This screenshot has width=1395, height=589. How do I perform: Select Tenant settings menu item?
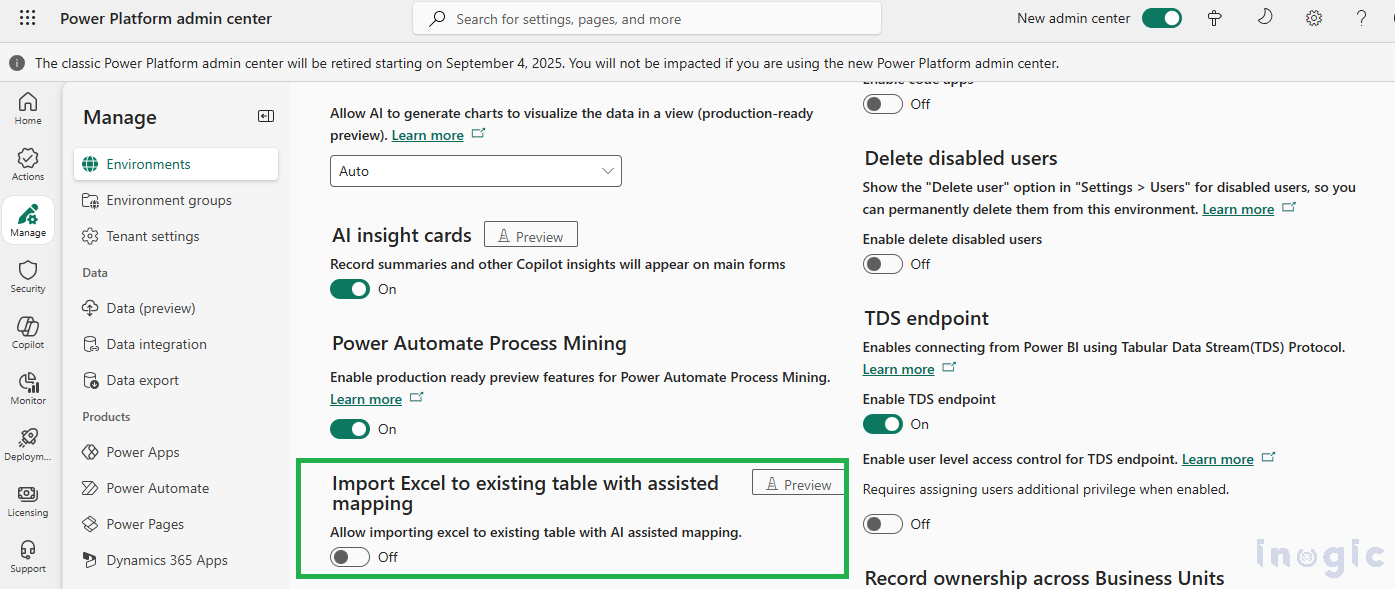(x=176, y=236)
